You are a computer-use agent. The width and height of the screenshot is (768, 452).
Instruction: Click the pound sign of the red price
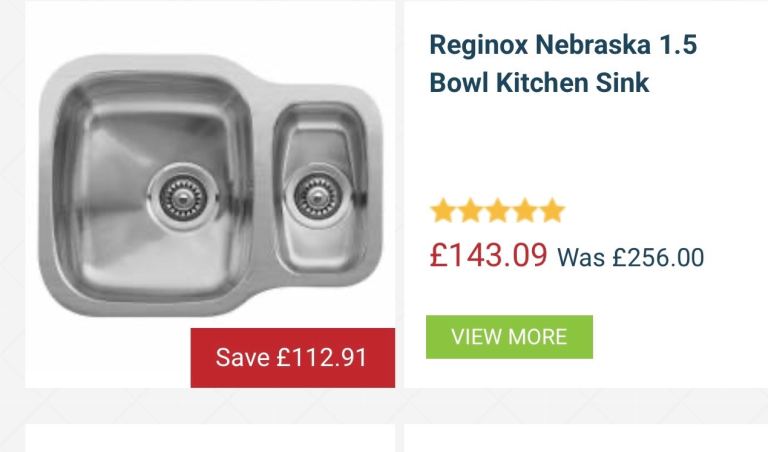point(439,257)
